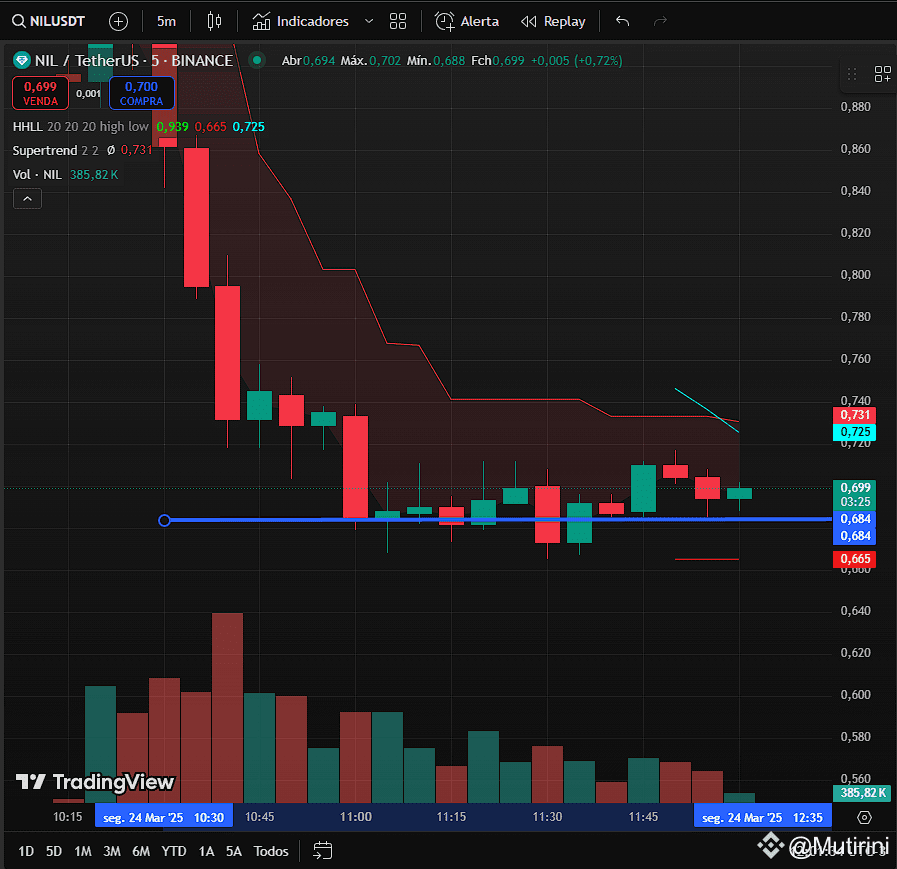Set date range to 6M
The image size is (897, 869).
pyautogui.click(x=141, y=851)
